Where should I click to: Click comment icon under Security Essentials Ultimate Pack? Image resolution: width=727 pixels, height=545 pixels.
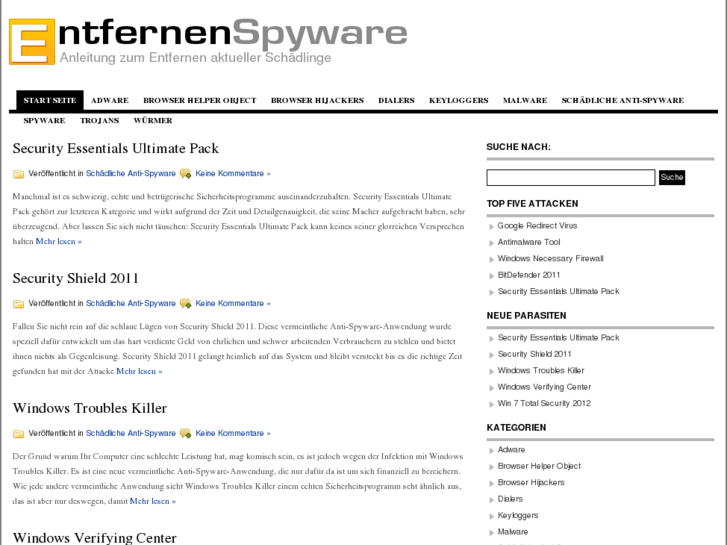185,174
